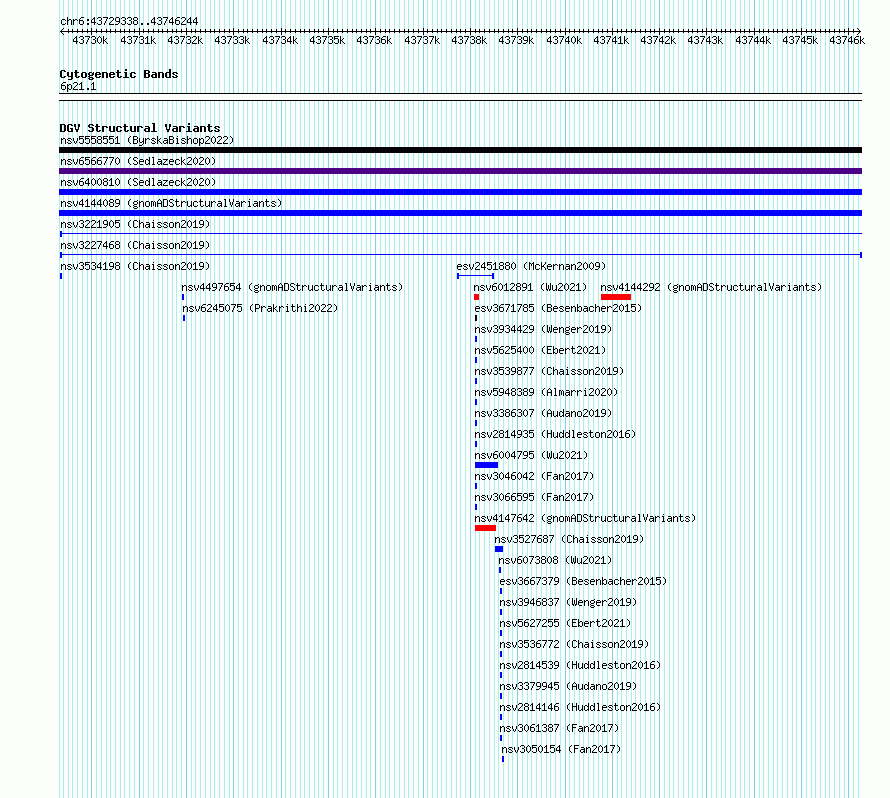Screen dimensions: 890x798
Task: Open nsv6400810 (Sedlazeck2020) label
Action: coord(138,182)
